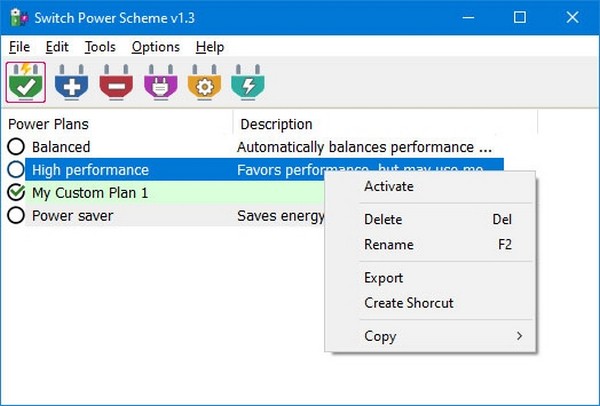Viewport: 600px width, 406px height.
Task: Choose Export from the context menu
Action: (384, 278)
